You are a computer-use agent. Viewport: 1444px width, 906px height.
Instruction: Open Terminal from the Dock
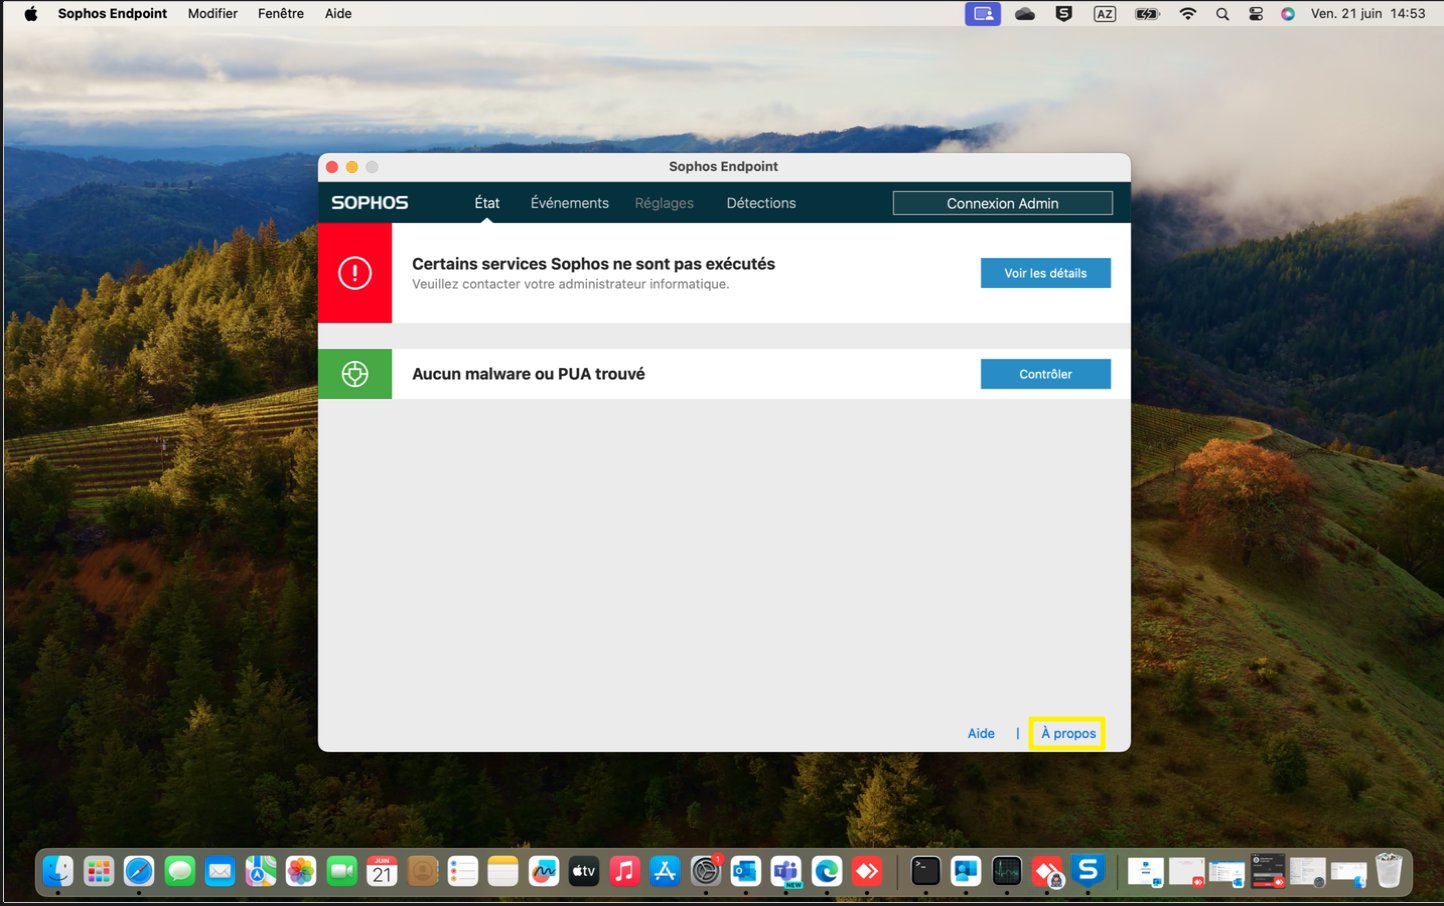coord(926,871)
